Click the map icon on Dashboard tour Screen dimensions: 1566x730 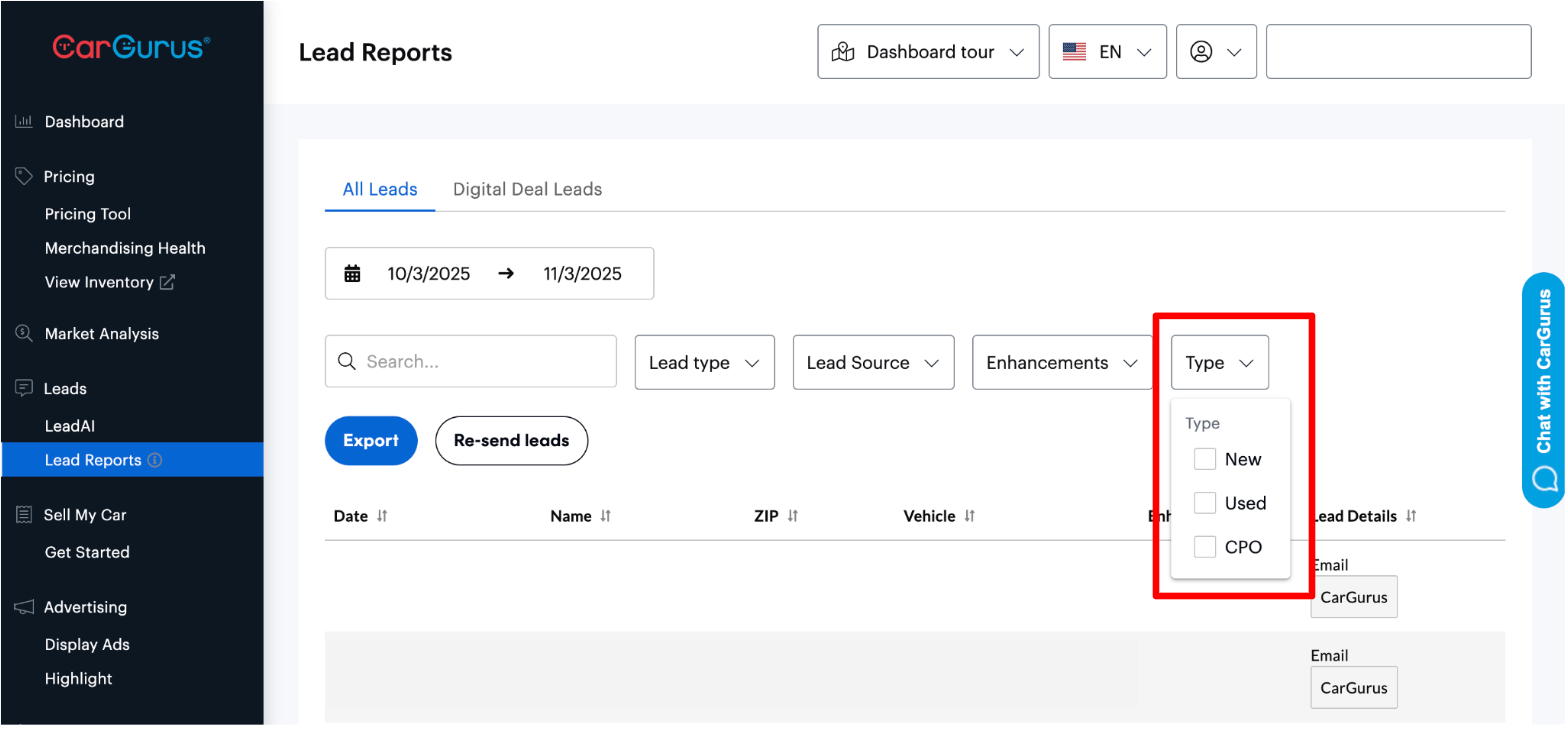pos(843,52)
